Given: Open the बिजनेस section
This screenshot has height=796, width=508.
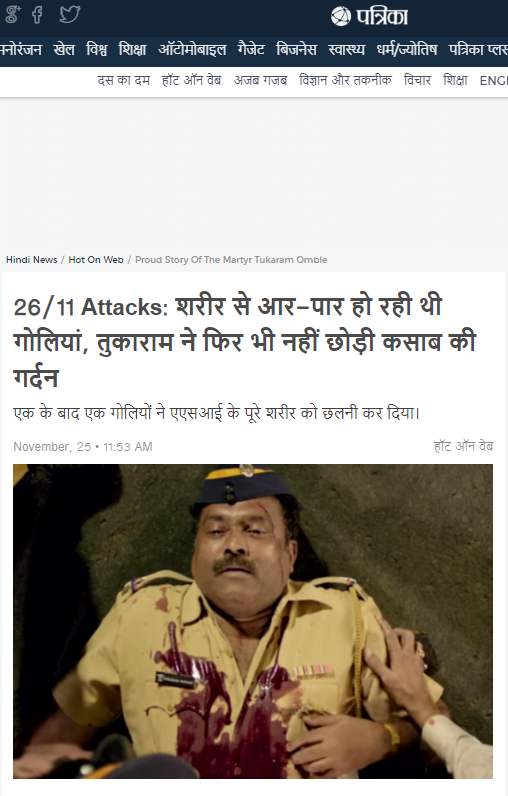Looking at the screenshot, I should 296,50.
